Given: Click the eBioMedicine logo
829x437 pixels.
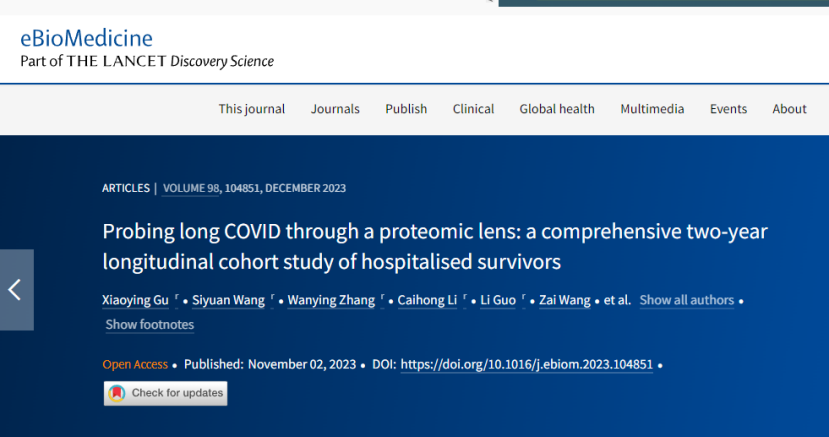Looking at the screenshot, I should (x=87, y=39).
